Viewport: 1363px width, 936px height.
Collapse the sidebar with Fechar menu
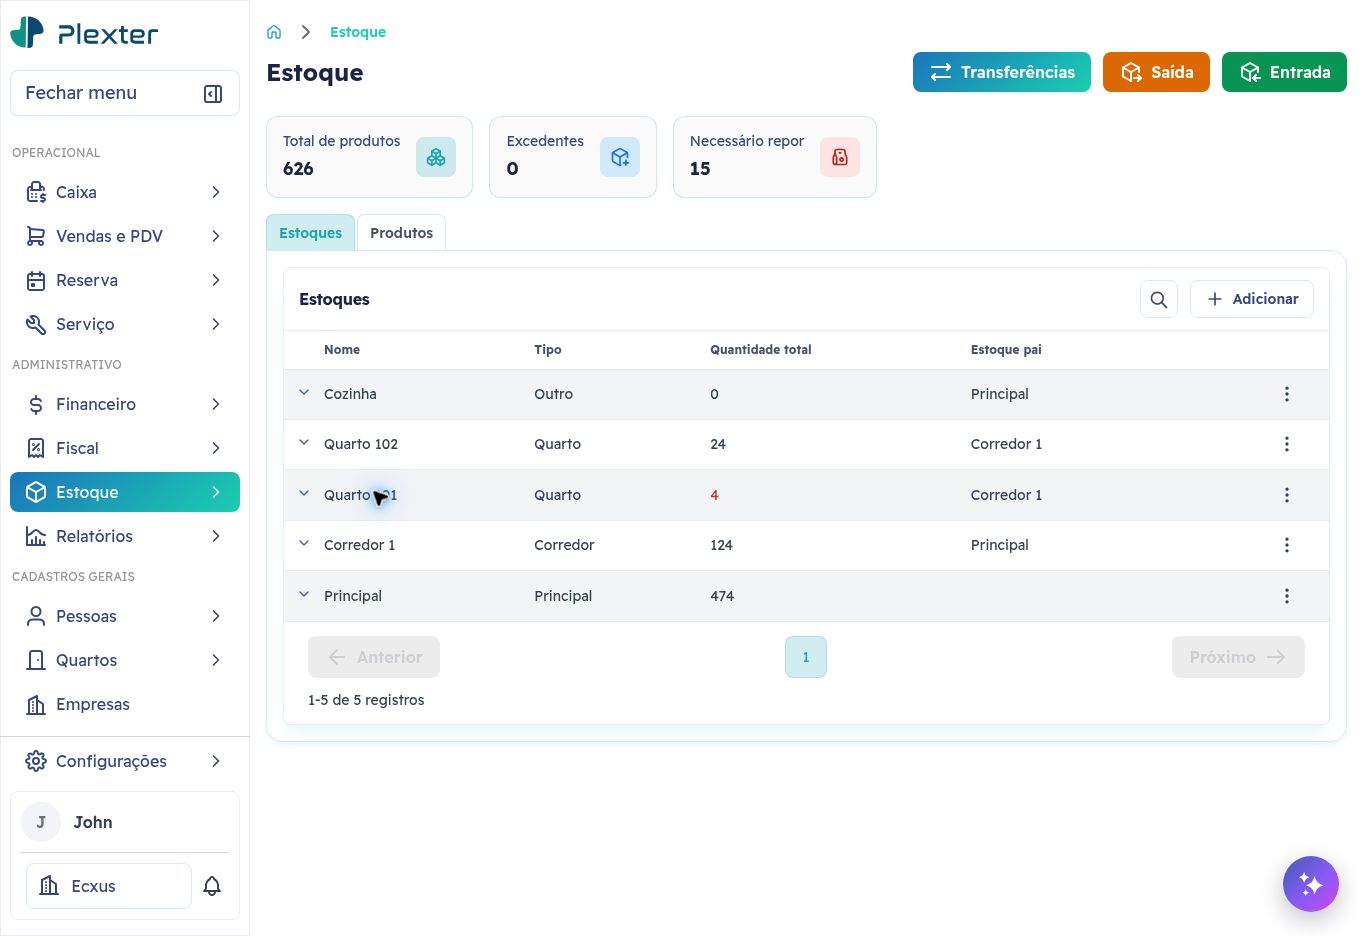(125, 93)
